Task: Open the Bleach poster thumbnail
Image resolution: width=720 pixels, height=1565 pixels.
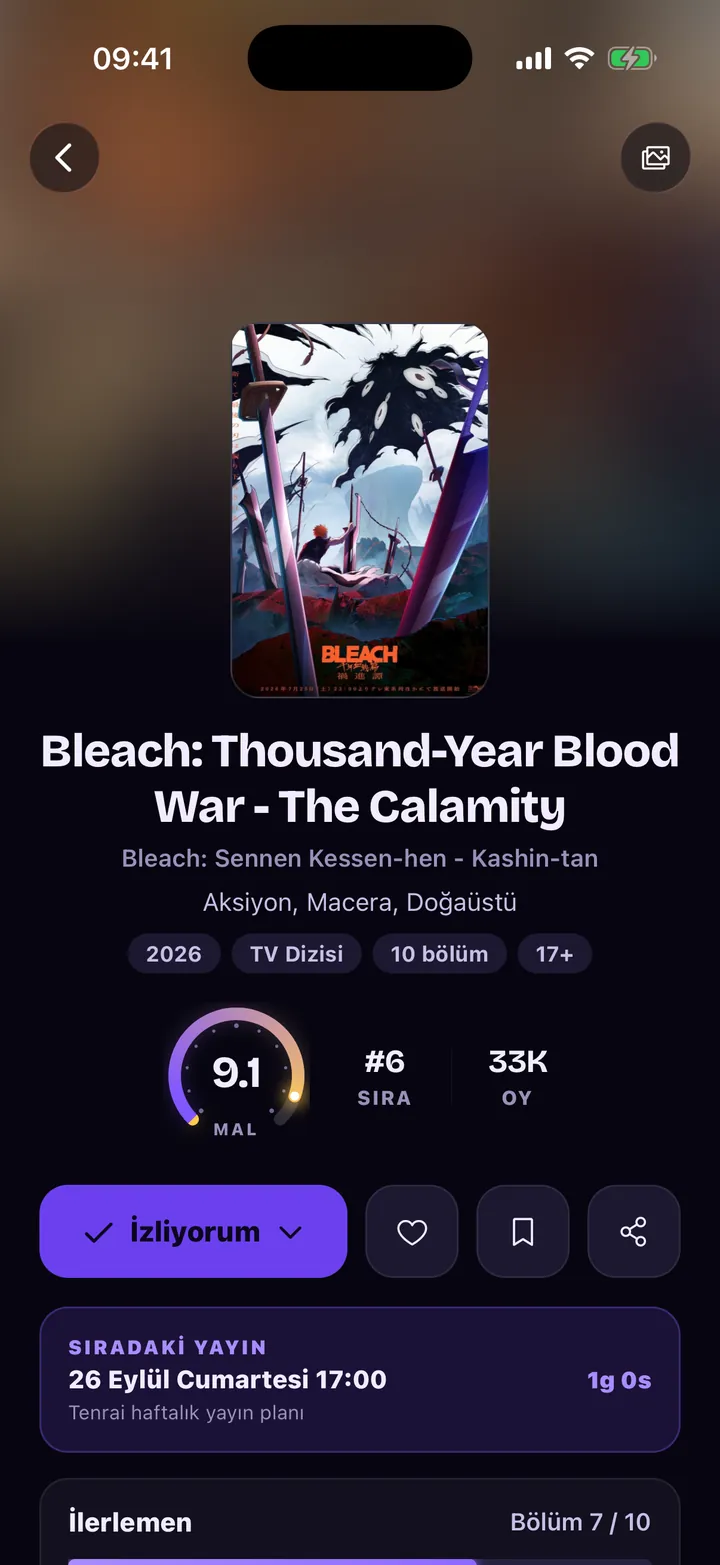Action: (x=360, y=510)
